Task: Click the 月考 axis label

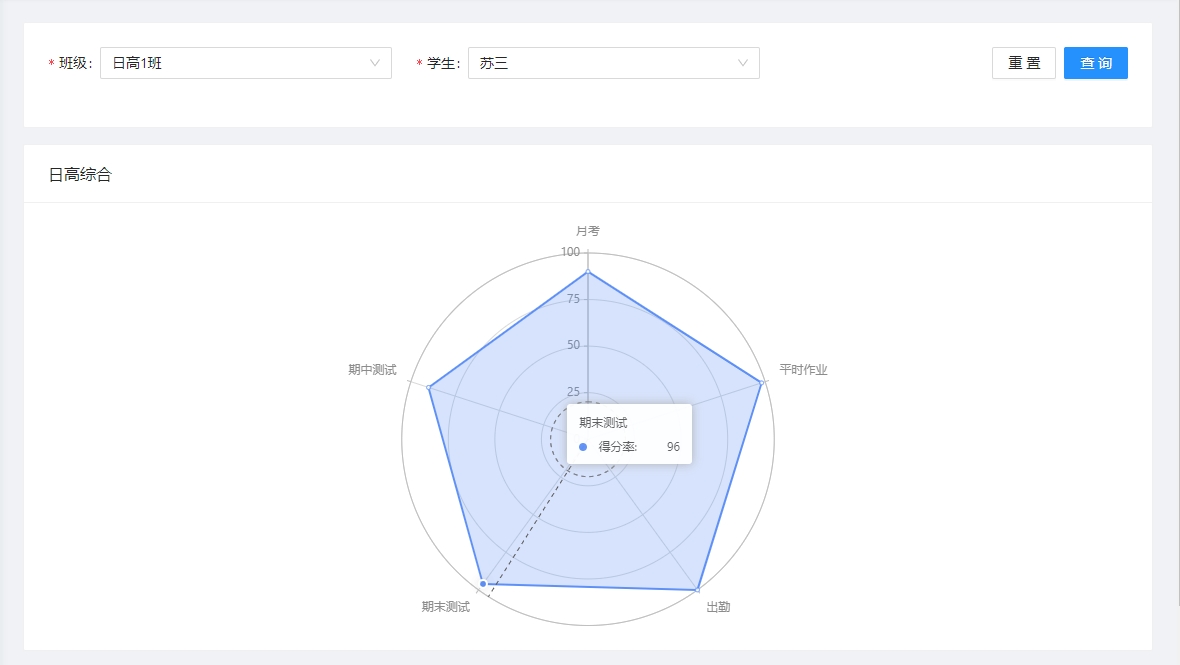Action: point(588,231)
